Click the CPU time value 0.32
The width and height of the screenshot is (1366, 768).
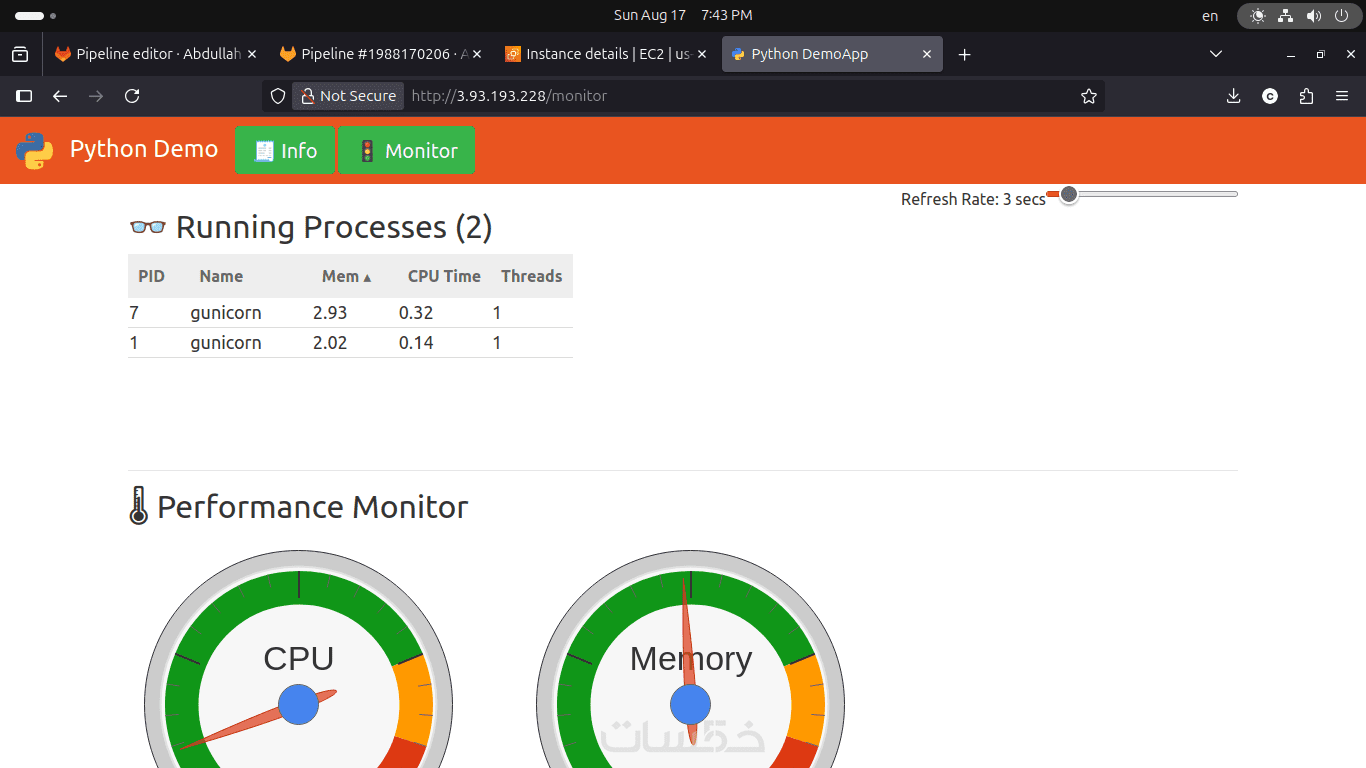[x=416, y=313]
